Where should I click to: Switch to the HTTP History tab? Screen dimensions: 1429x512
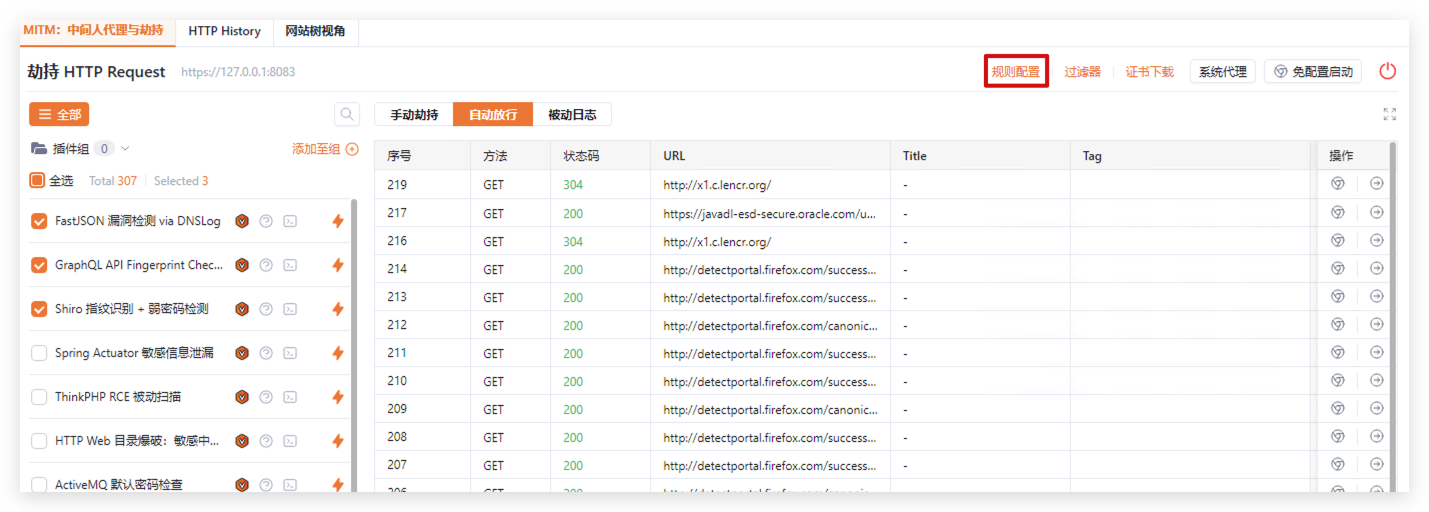pyautogui.click(x=224, y=31)
